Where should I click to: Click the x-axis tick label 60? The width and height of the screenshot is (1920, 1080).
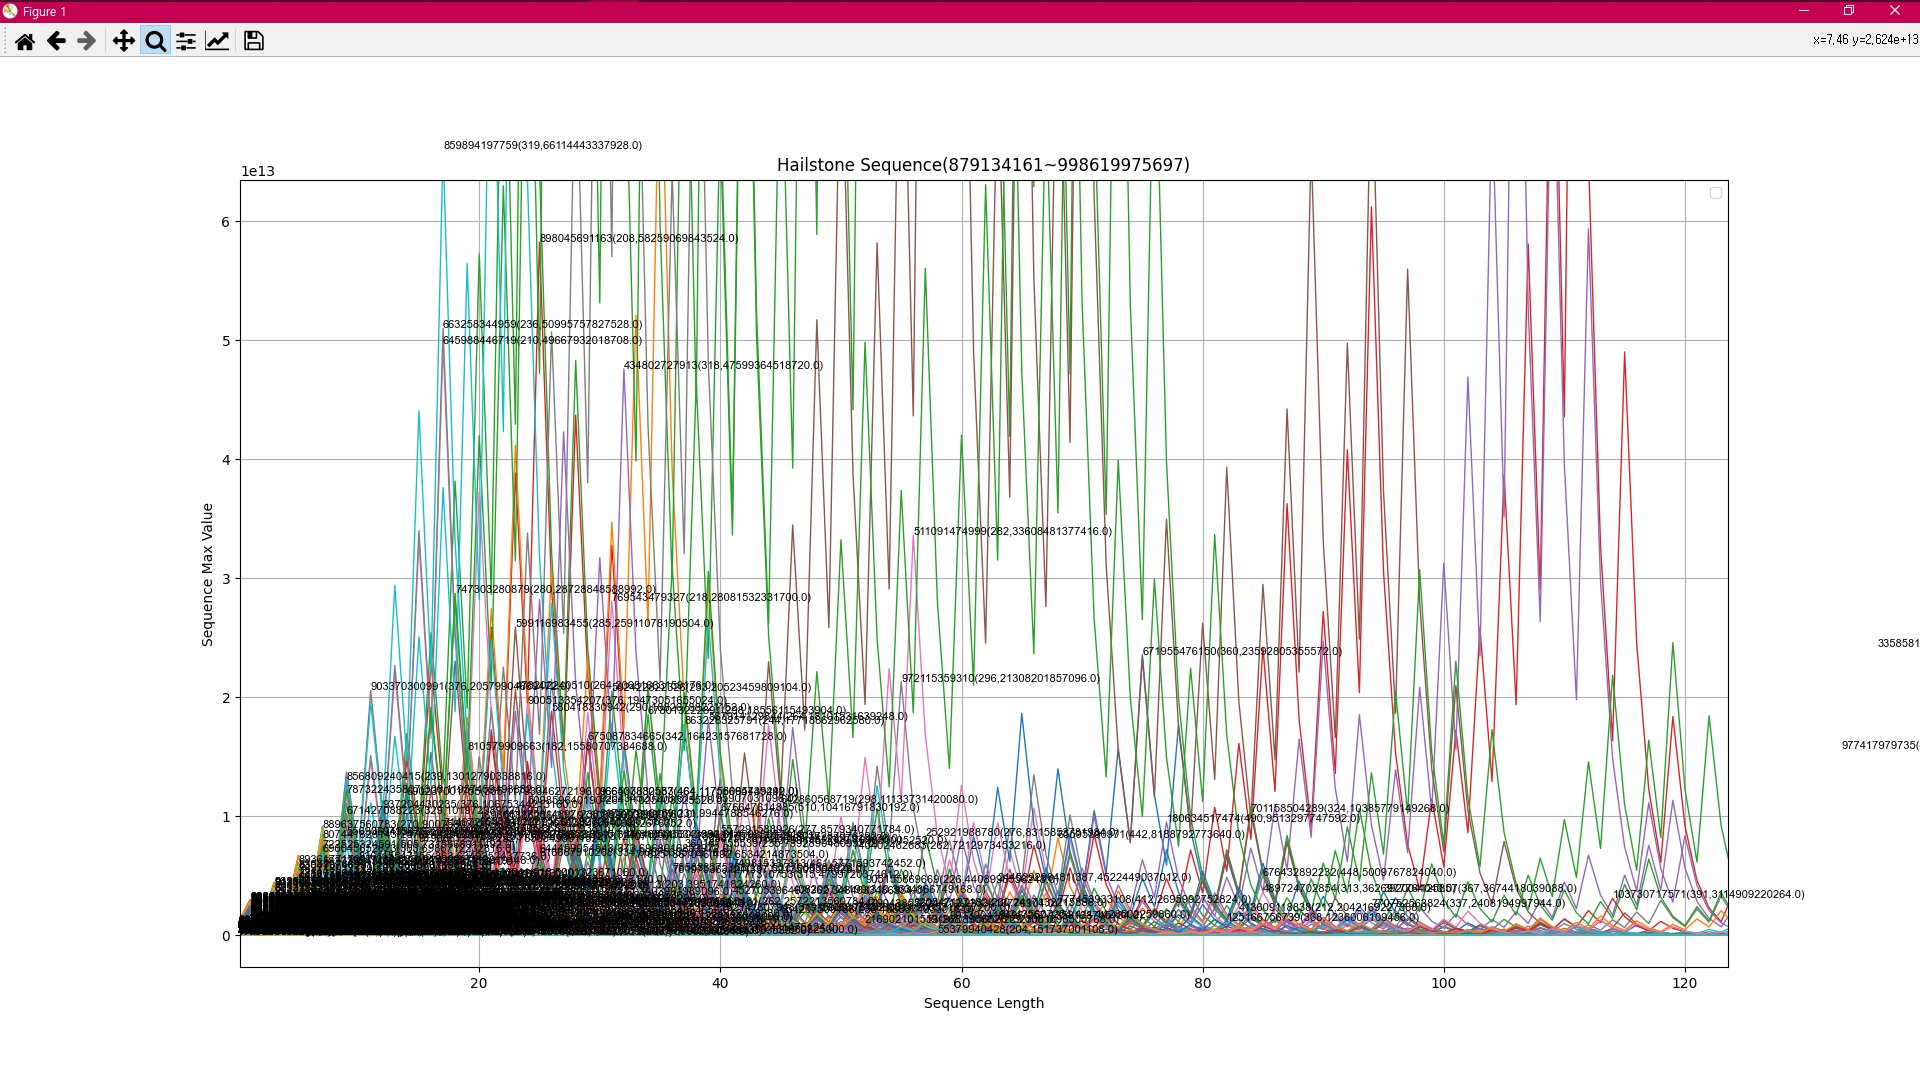tap(962, 983)
